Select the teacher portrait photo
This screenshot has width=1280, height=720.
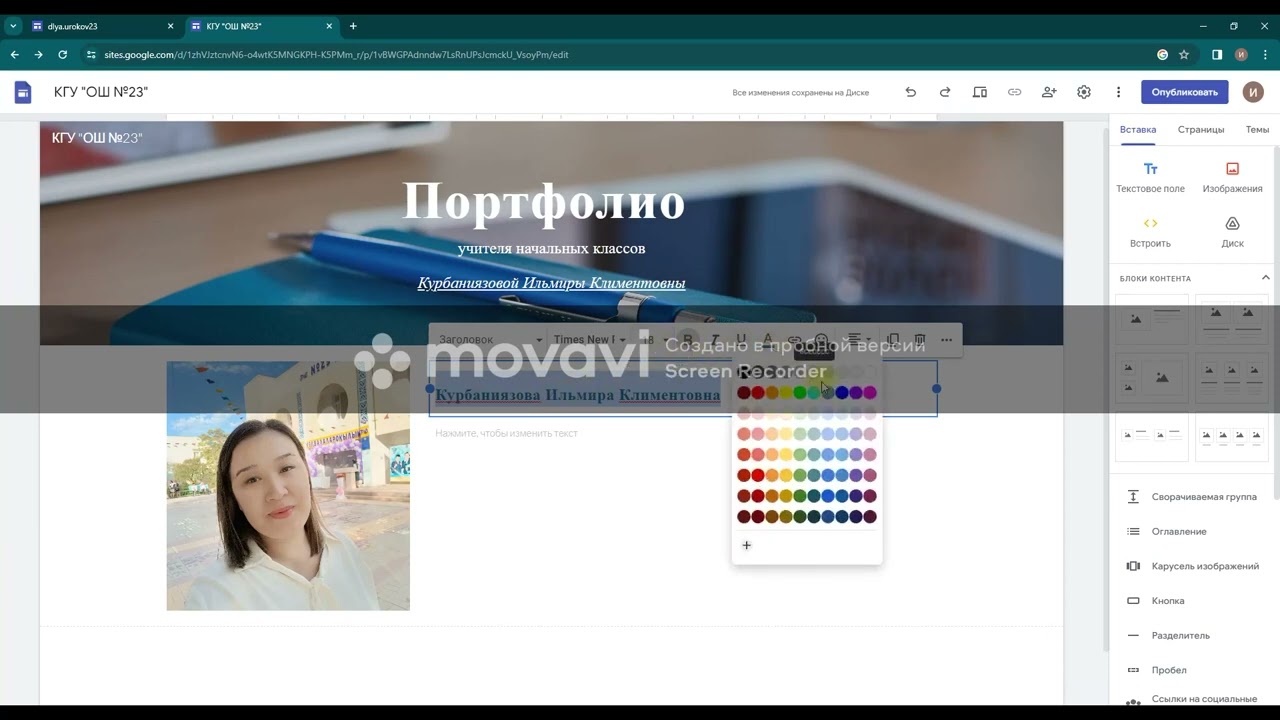288,486
